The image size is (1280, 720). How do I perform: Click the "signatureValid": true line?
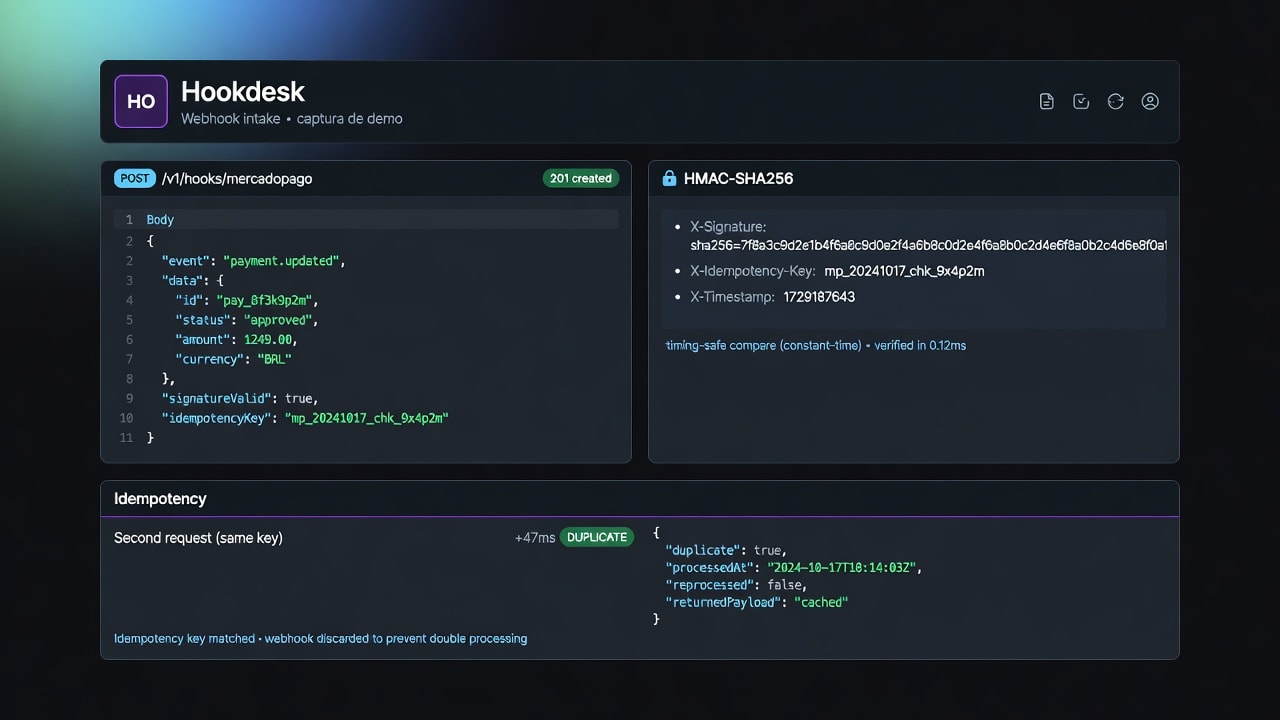click(x=240, y=398)
